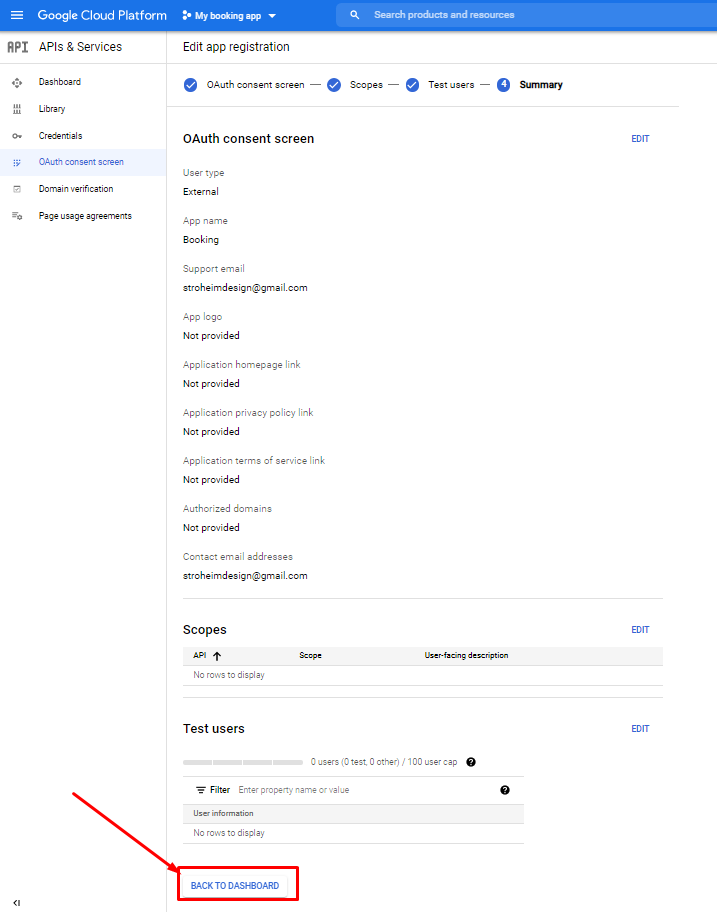Click the BACK TO DASHBOARD button
Viewport: 717px width, 912px height.
point(235,886)
